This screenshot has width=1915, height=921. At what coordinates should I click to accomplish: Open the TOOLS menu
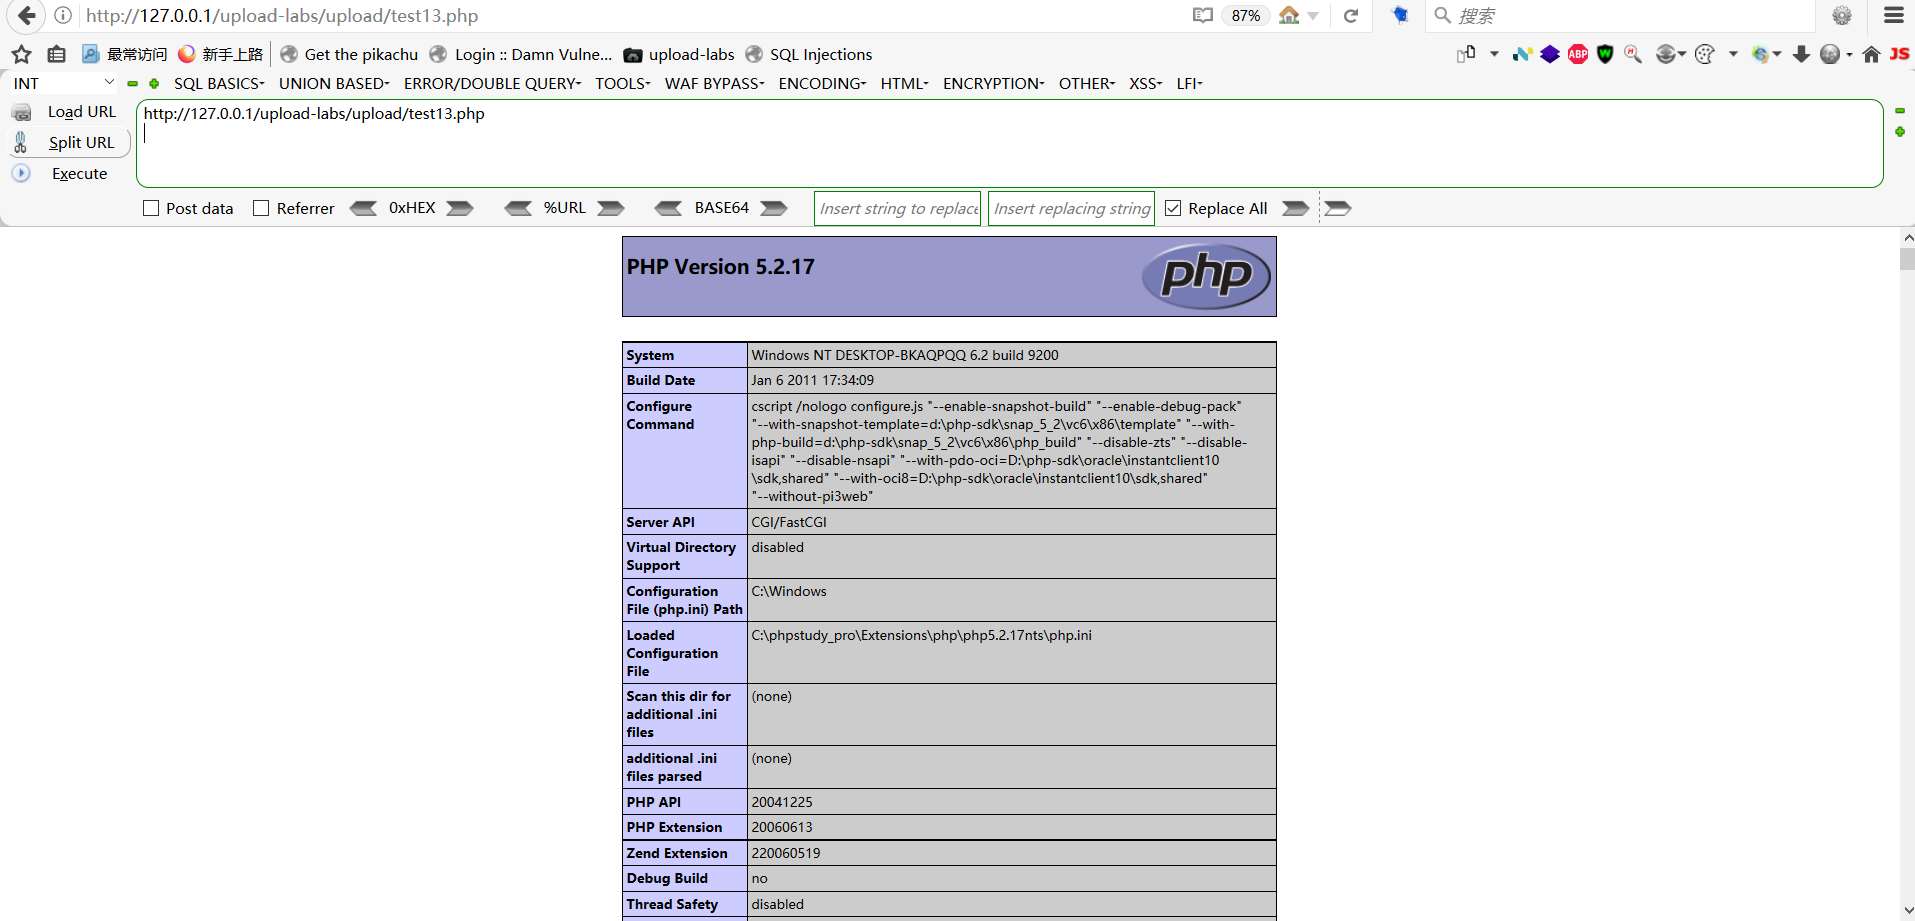623,83
